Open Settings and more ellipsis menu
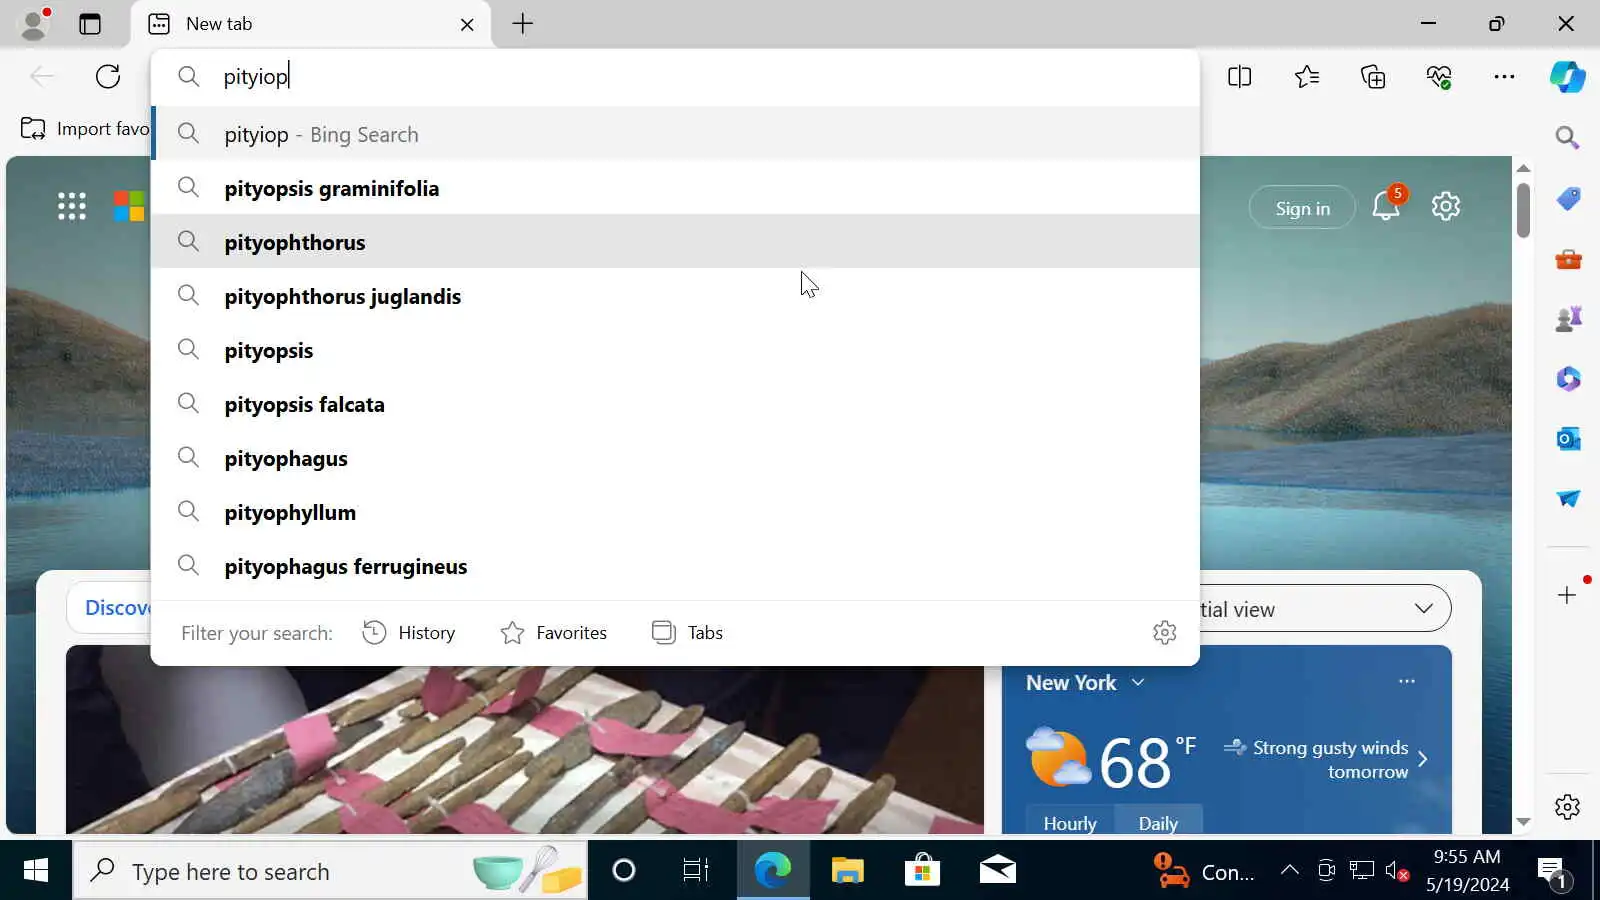 [1504, 76]
